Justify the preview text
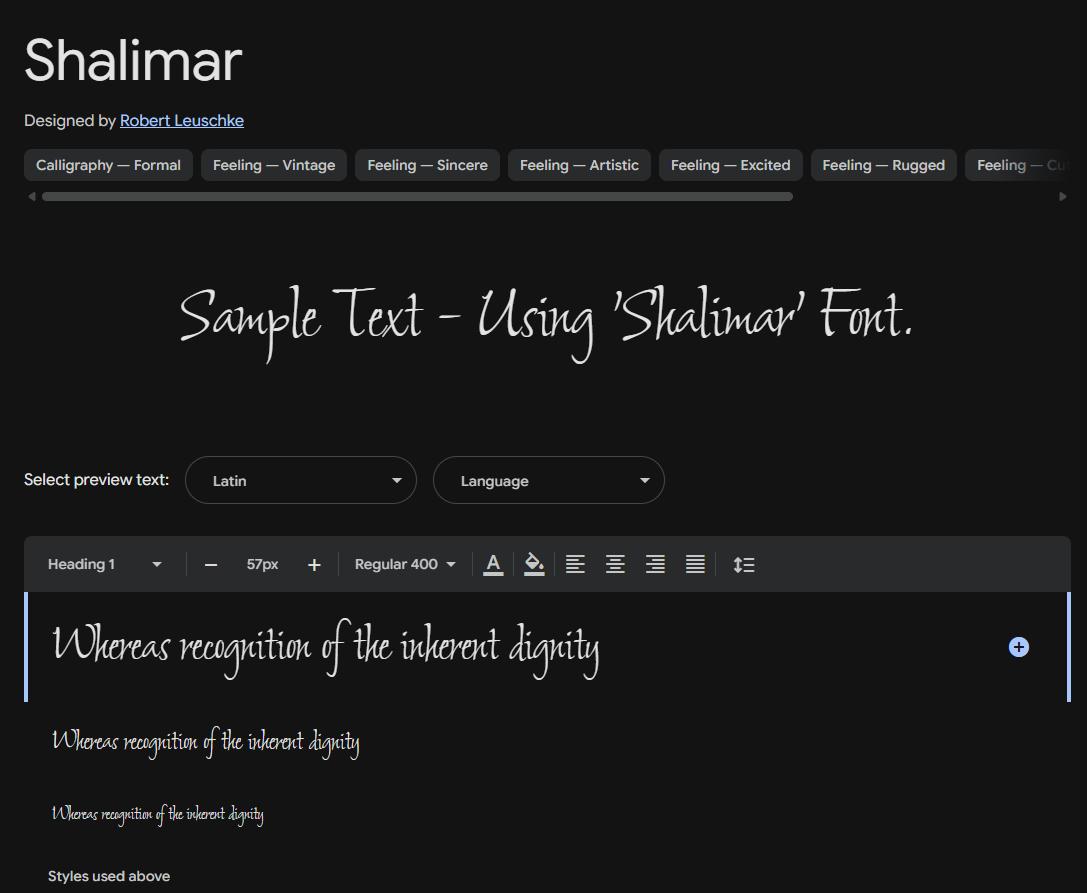Viewport: 1087px width, 893px height. pyautogui.click(x=695, y=564)
